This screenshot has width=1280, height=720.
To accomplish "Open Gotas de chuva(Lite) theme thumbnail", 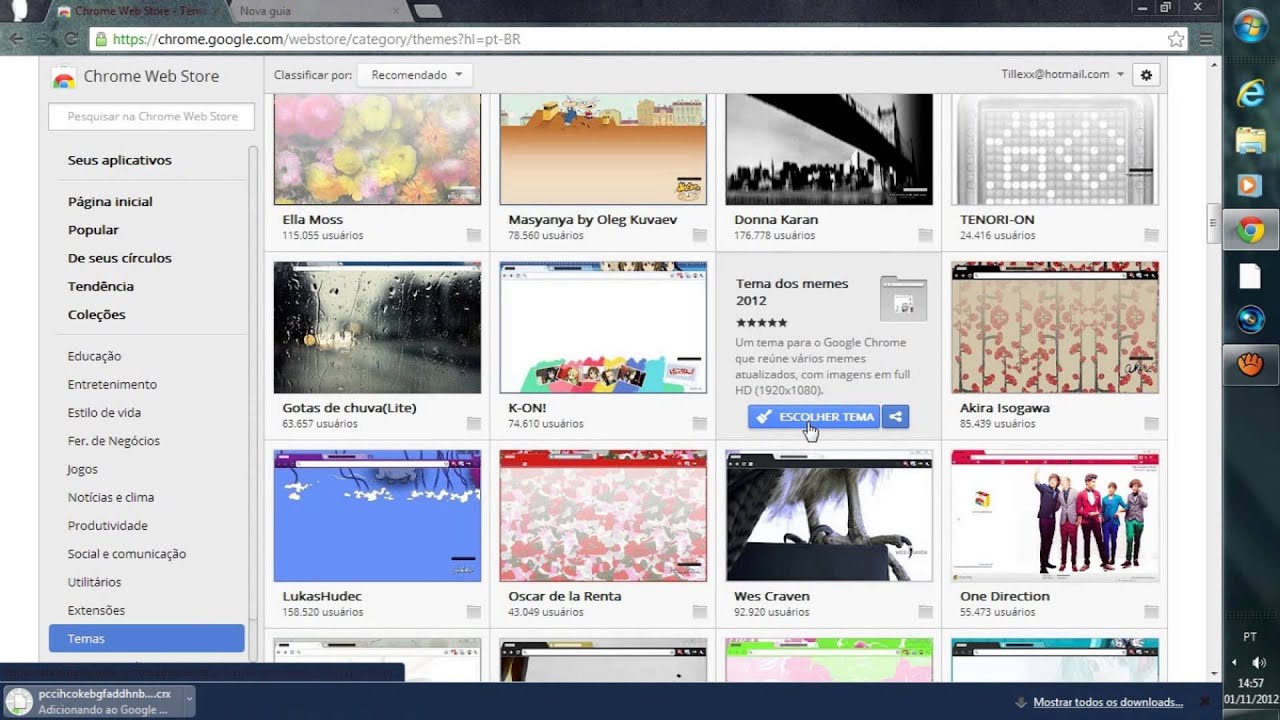I will pyautogui.click(x=377, y=328).
